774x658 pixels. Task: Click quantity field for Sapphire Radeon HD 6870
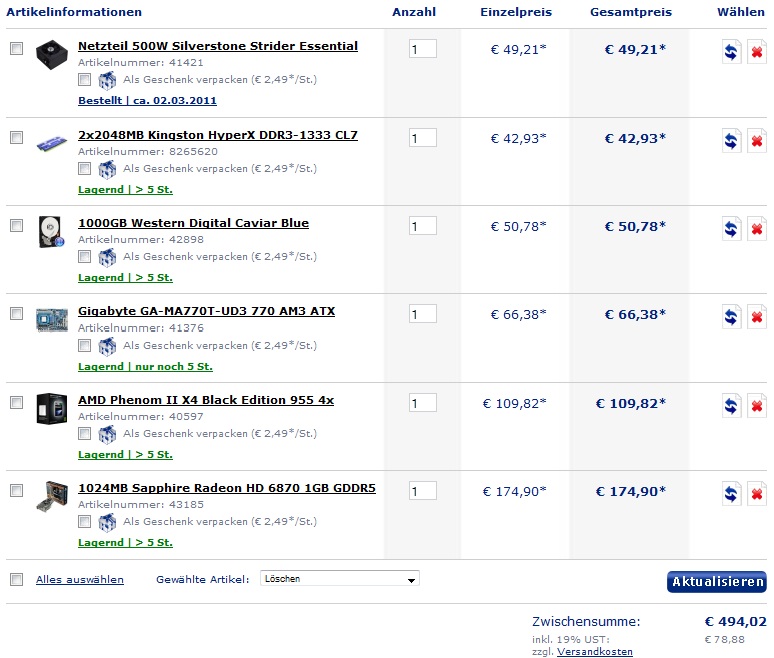(x=423, y=491)
